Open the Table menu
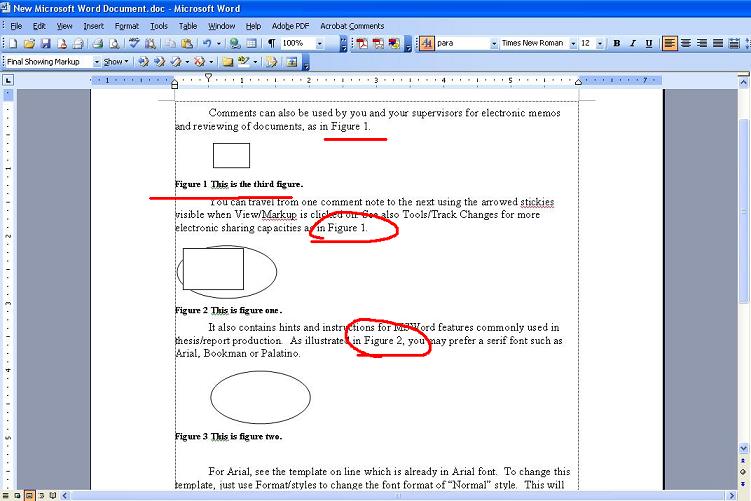751x501 pixels. (187, 26)
